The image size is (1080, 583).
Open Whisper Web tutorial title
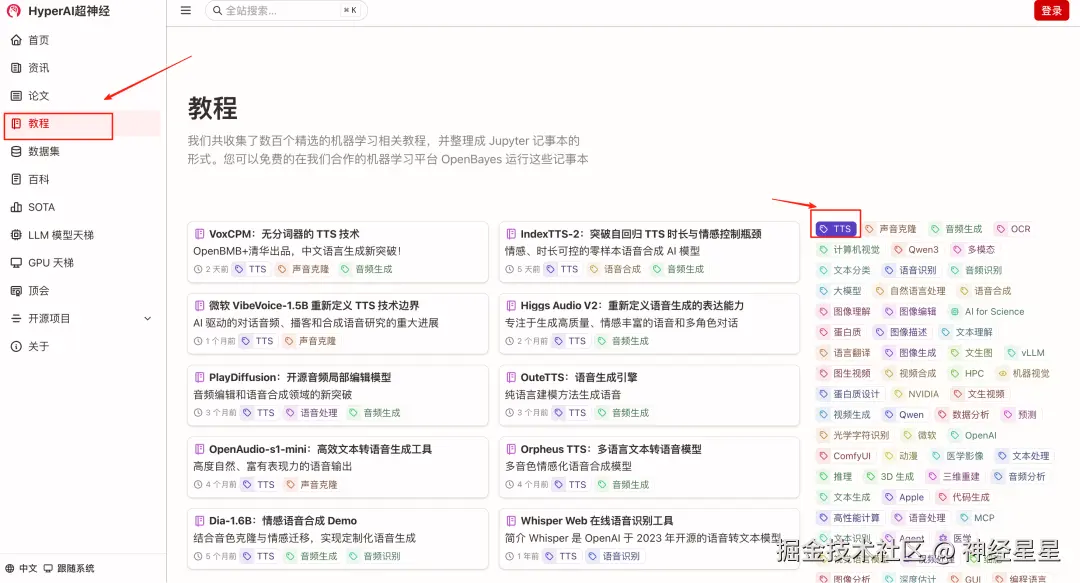coord(597,521)
